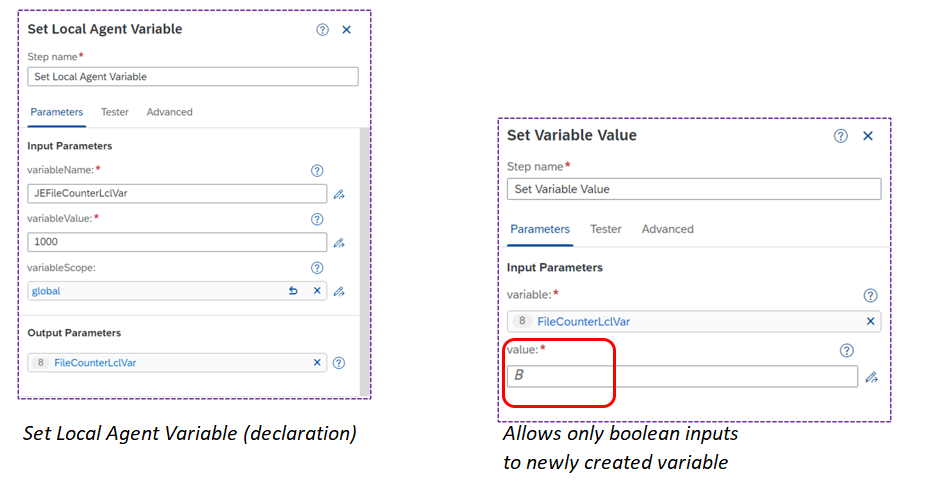Show help for the value parameter

847,351
